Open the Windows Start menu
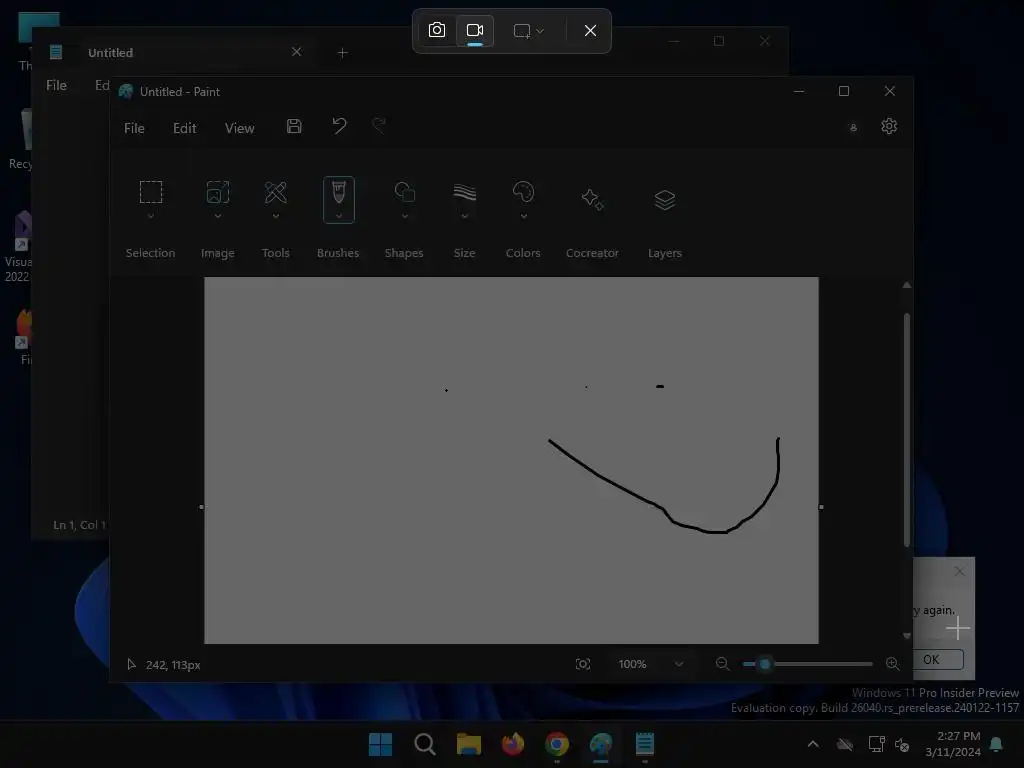 coord(380,744)
